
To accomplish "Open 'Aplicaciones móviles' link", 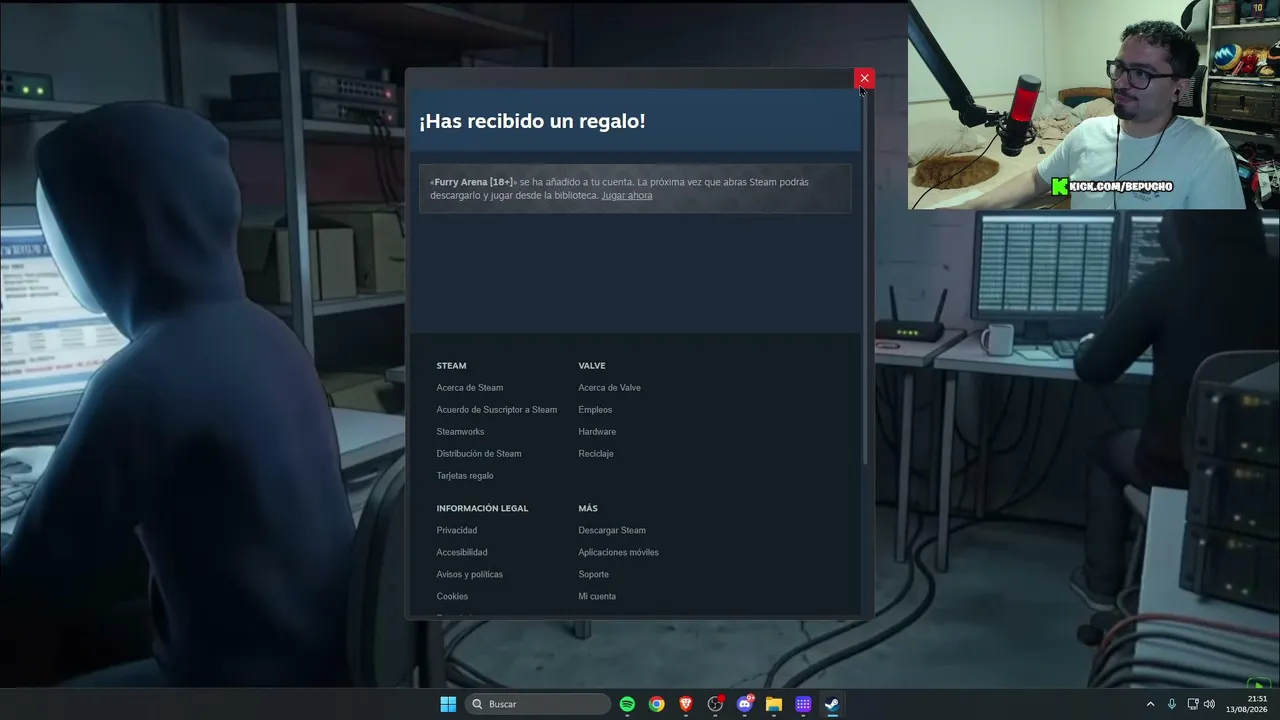I will [x=619, y=553].
